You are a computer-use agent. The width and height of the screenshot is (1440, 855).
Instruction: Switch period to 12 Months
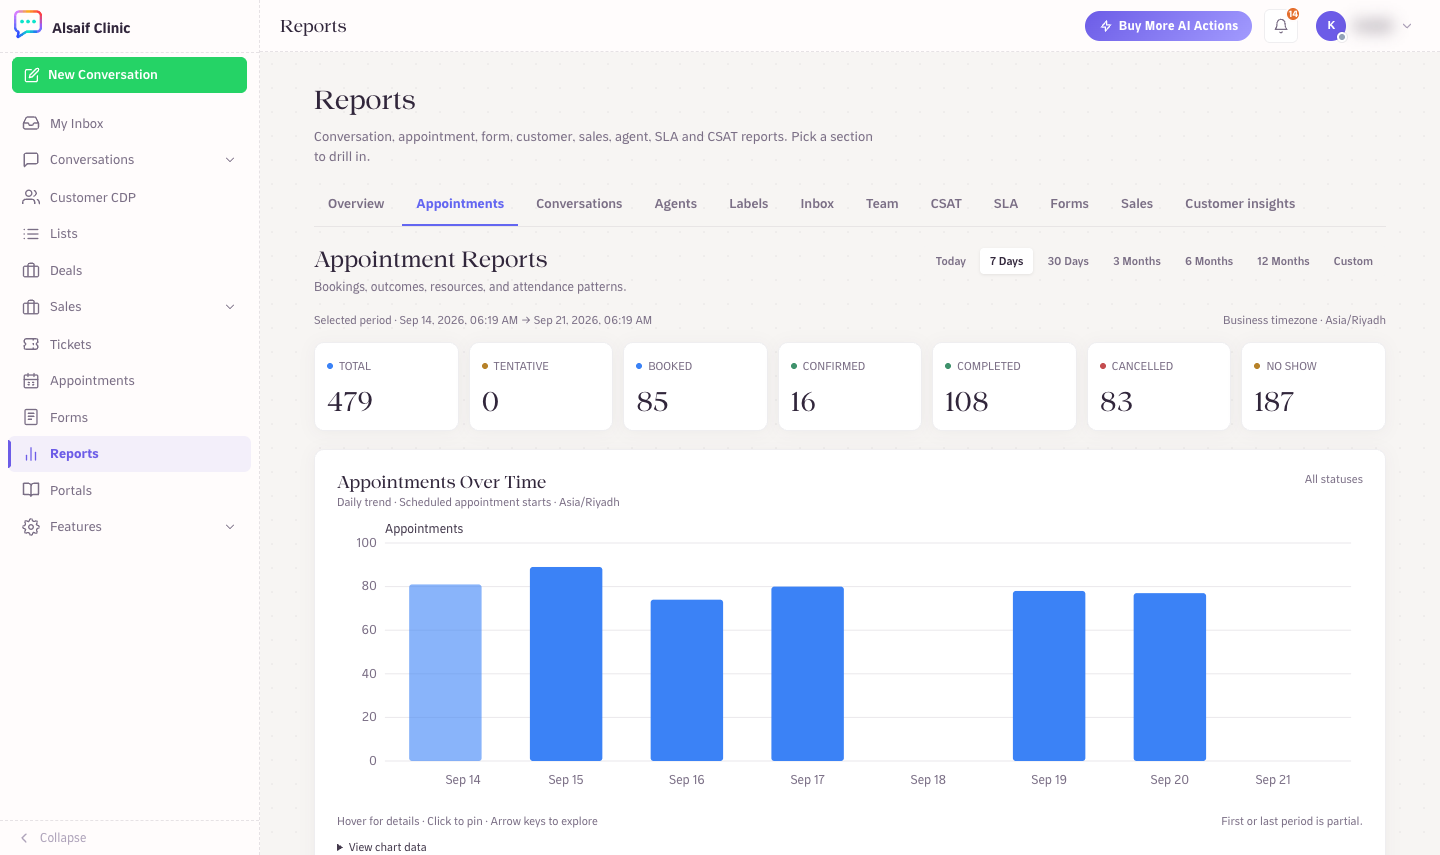coord(1283,261)
